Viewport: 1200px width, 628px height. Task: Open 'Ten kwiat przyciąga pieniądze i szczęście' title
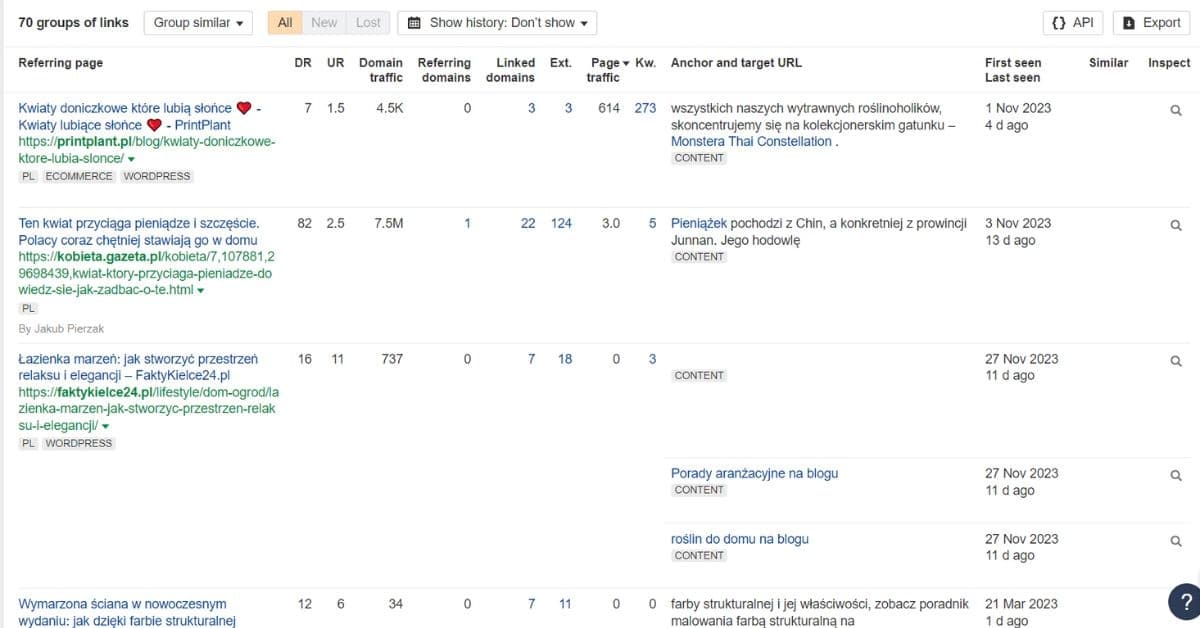tap(138, 231)
